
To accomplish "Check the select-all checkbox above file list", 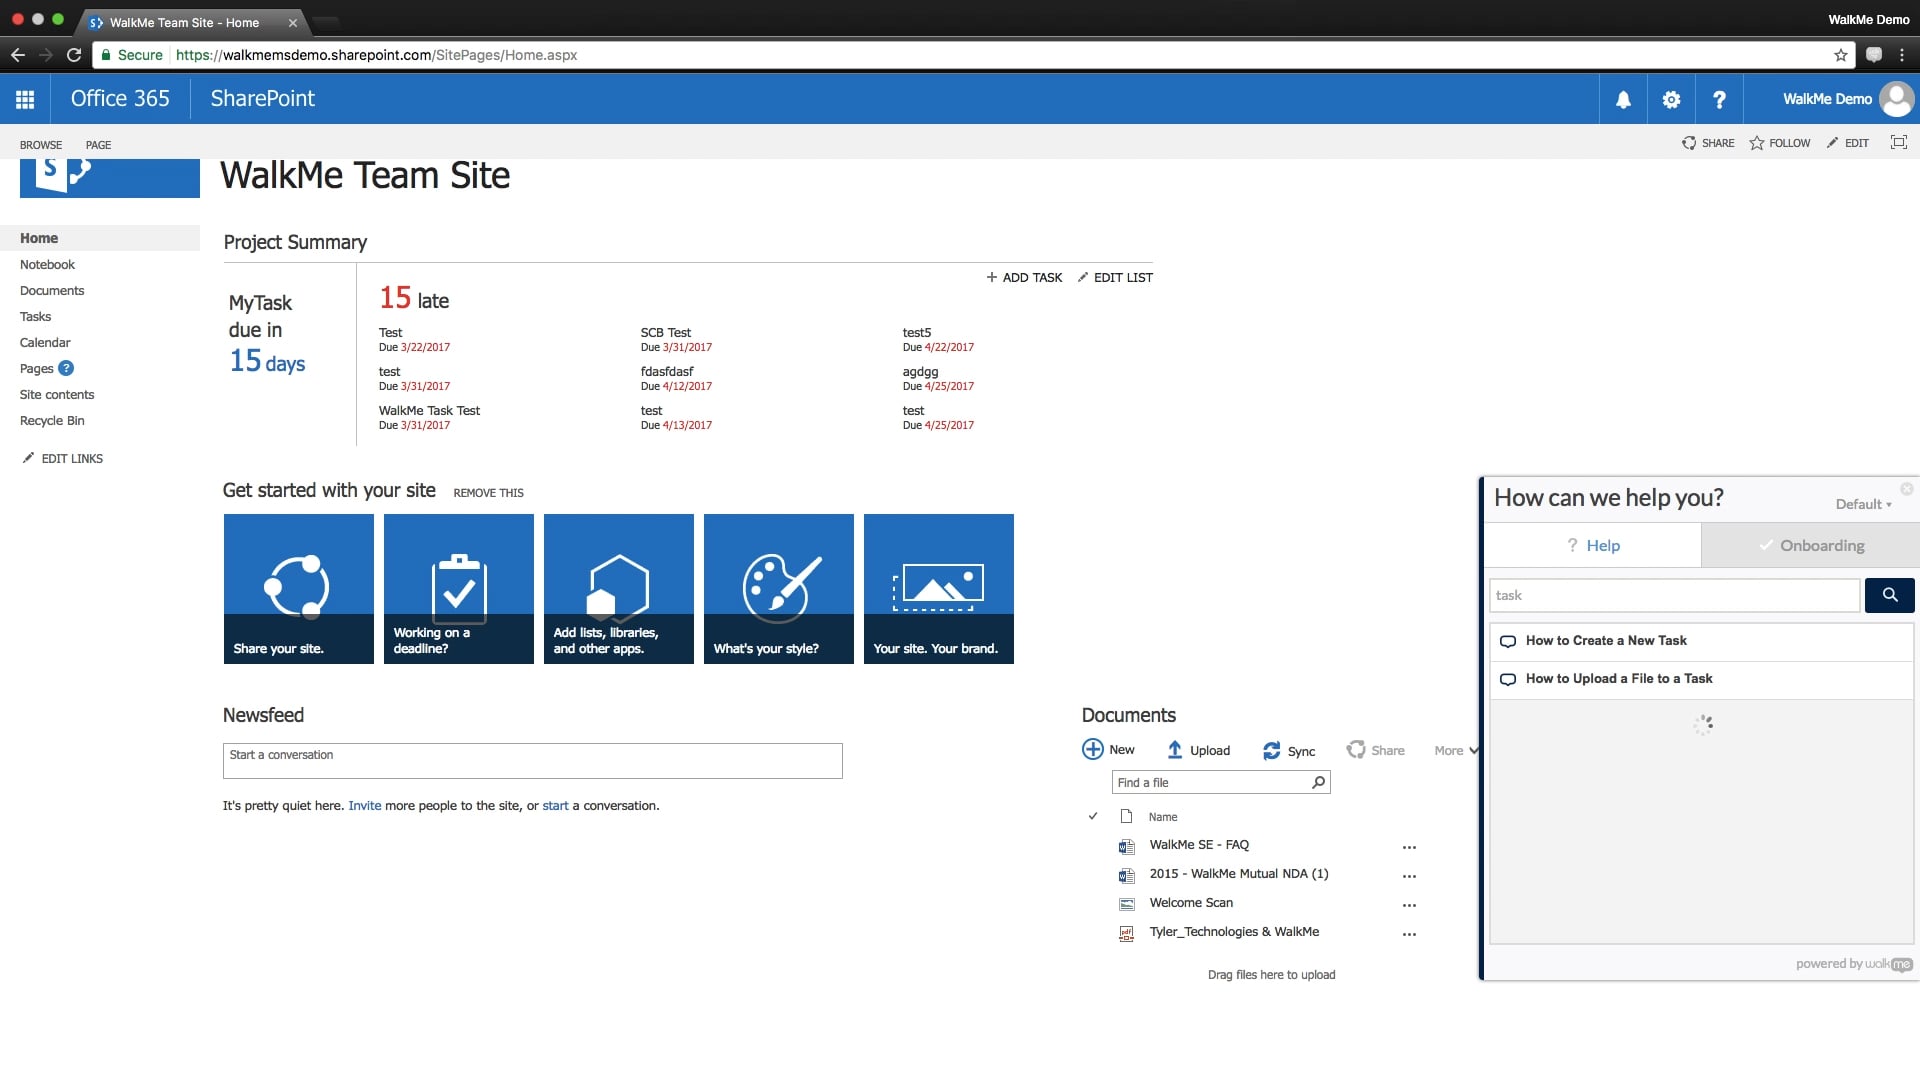I will (1094, 816).
